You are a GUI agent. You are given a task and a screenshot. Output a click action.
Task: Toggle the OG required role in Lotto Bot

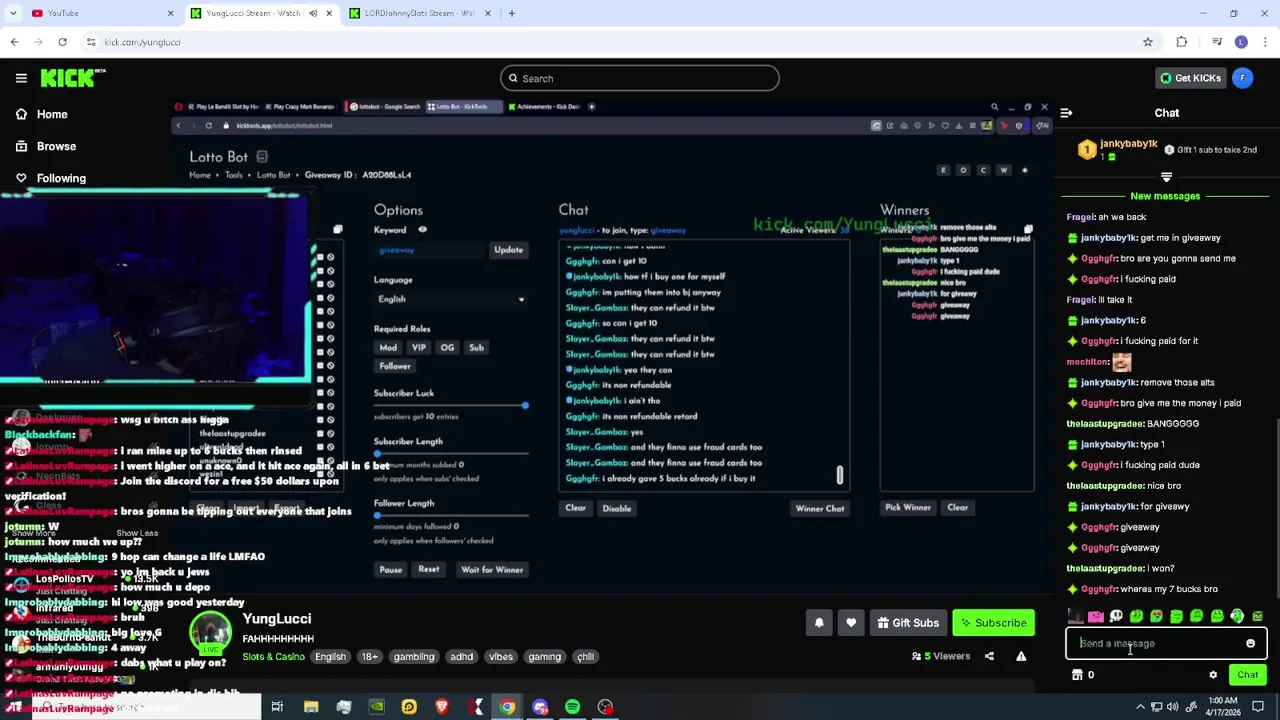447,348
